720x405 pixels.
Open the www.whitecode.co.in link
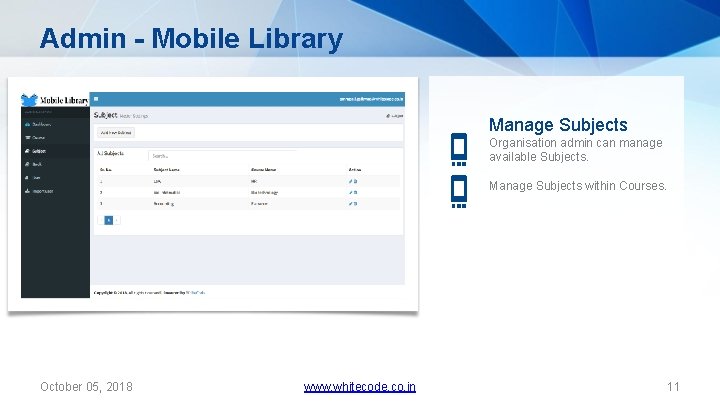[x=360, y=387]
